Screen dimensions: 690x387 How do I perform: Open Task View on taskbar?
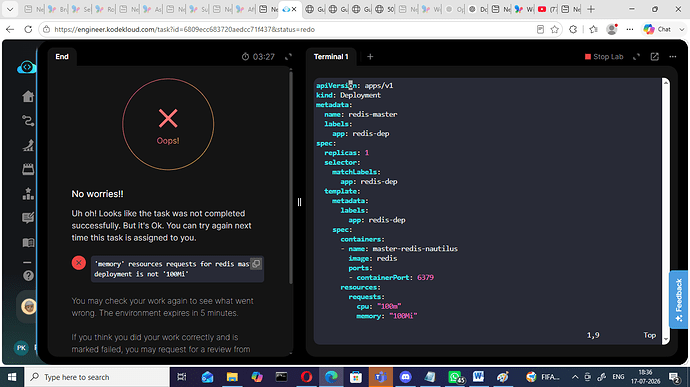[x=181, y=377]
